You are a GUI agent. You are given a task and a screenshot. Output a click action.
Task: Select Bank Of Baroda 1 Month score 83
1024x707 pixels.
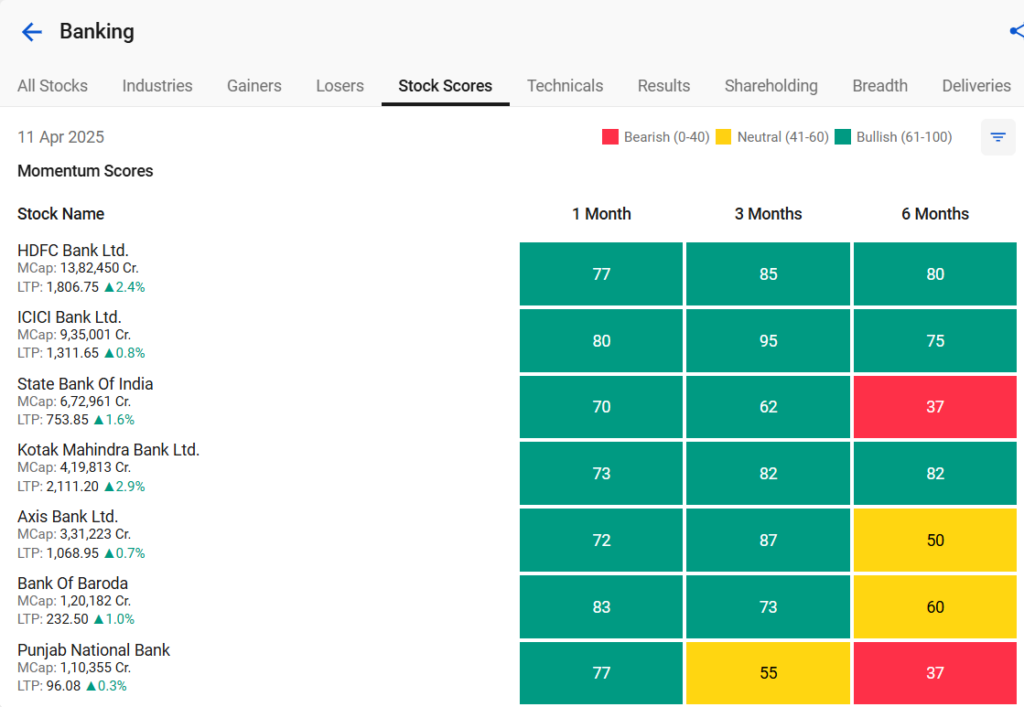601,606
